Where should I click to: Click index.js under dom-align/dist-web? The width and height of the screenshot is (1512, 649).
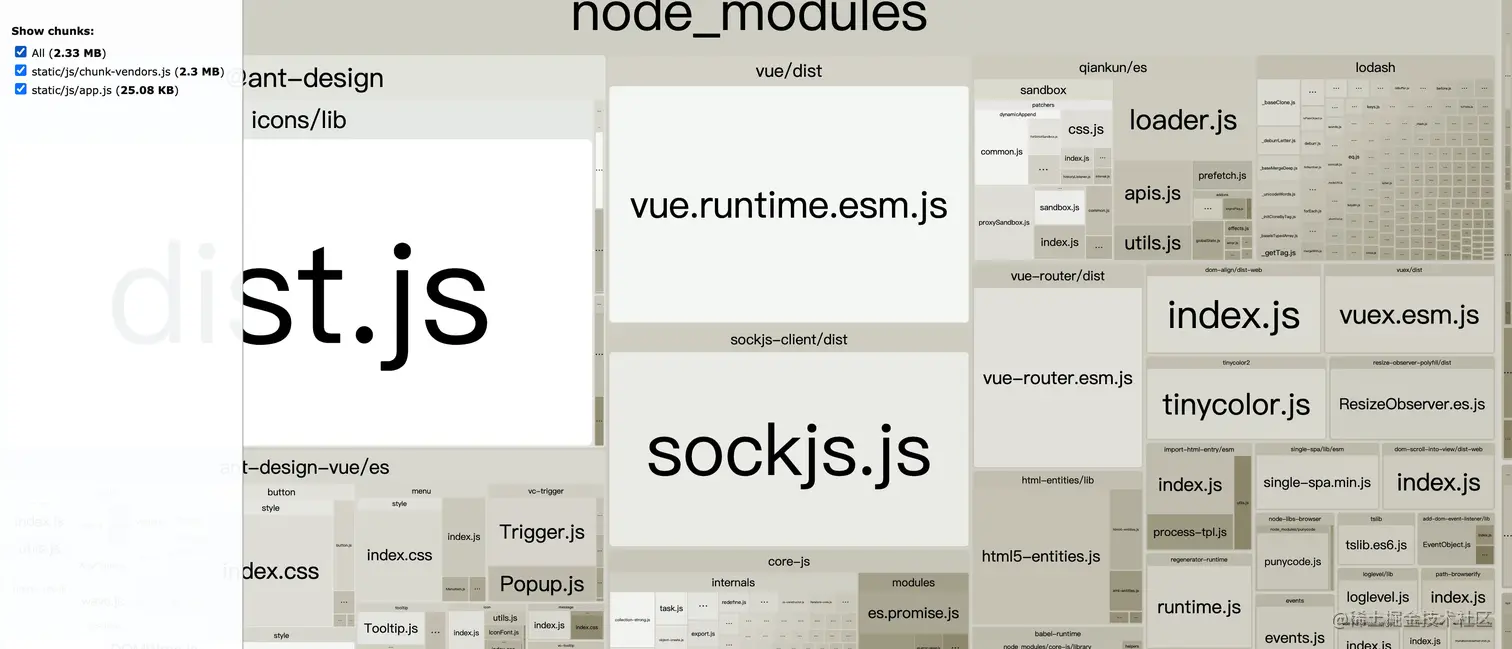pos(1233,315)
